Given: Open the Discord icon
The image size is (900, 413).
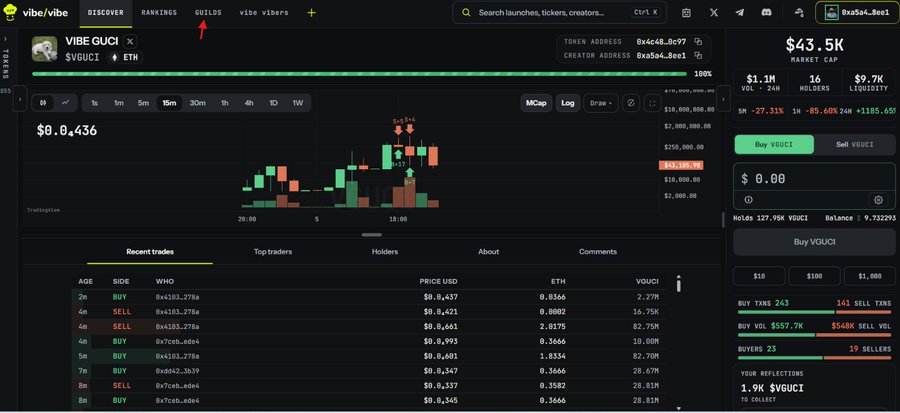Looking at the screenshot, I should 766,13.
